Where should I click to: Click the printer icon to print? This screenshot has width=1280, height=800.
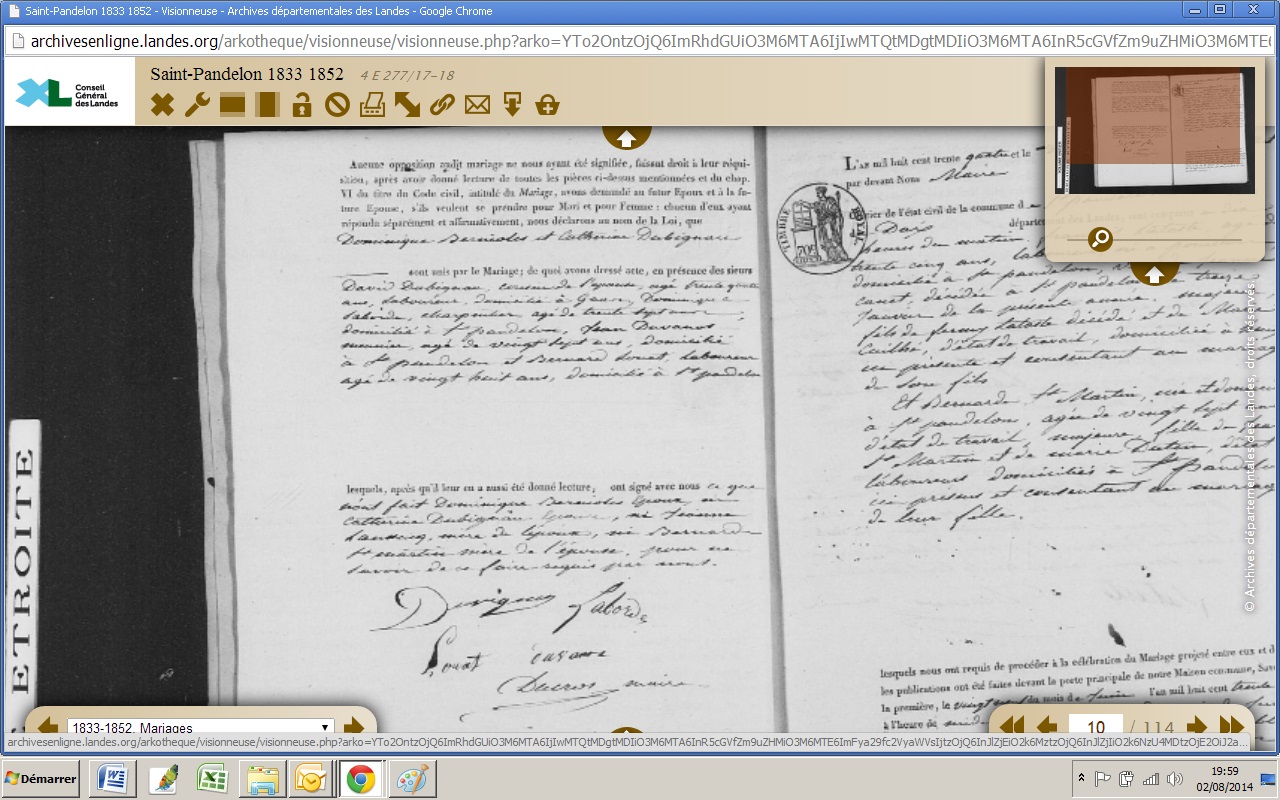[x=372, y=105]
